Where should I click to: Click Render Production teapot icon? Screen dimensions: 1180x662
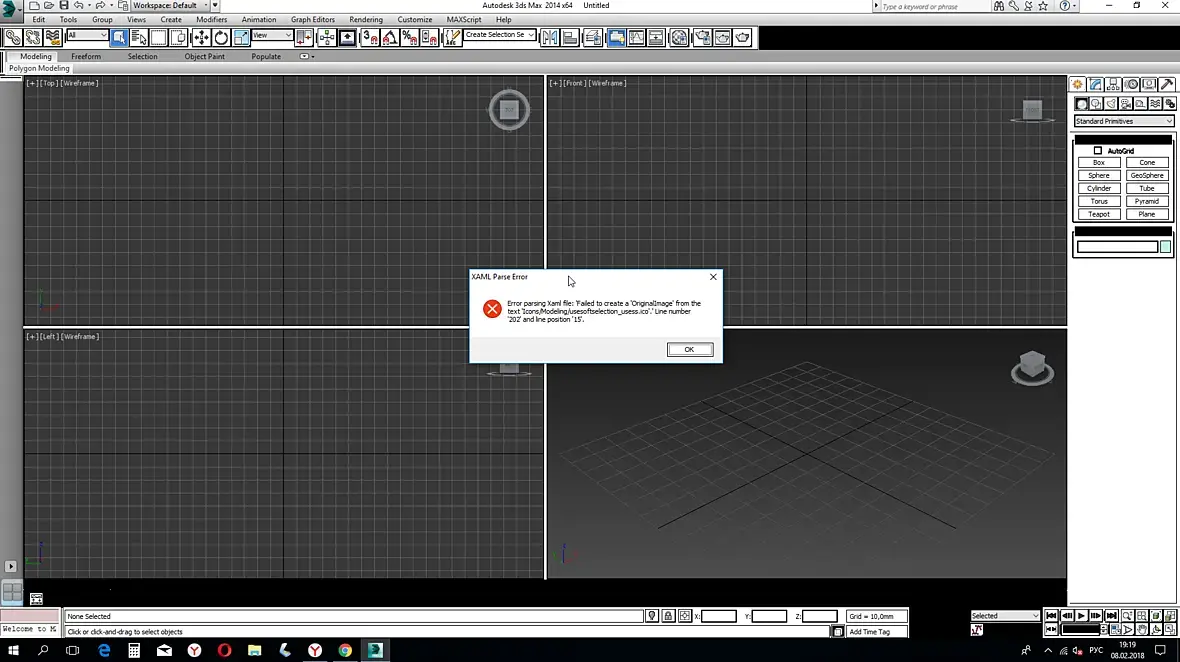click(x=742, y=38)
